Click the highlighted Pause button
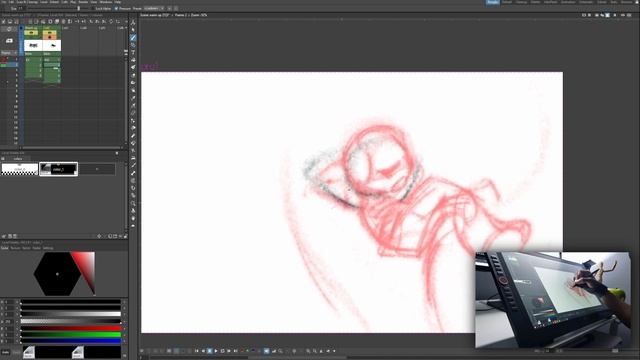This screenshot has height=360, width=640. coord(209,351)
